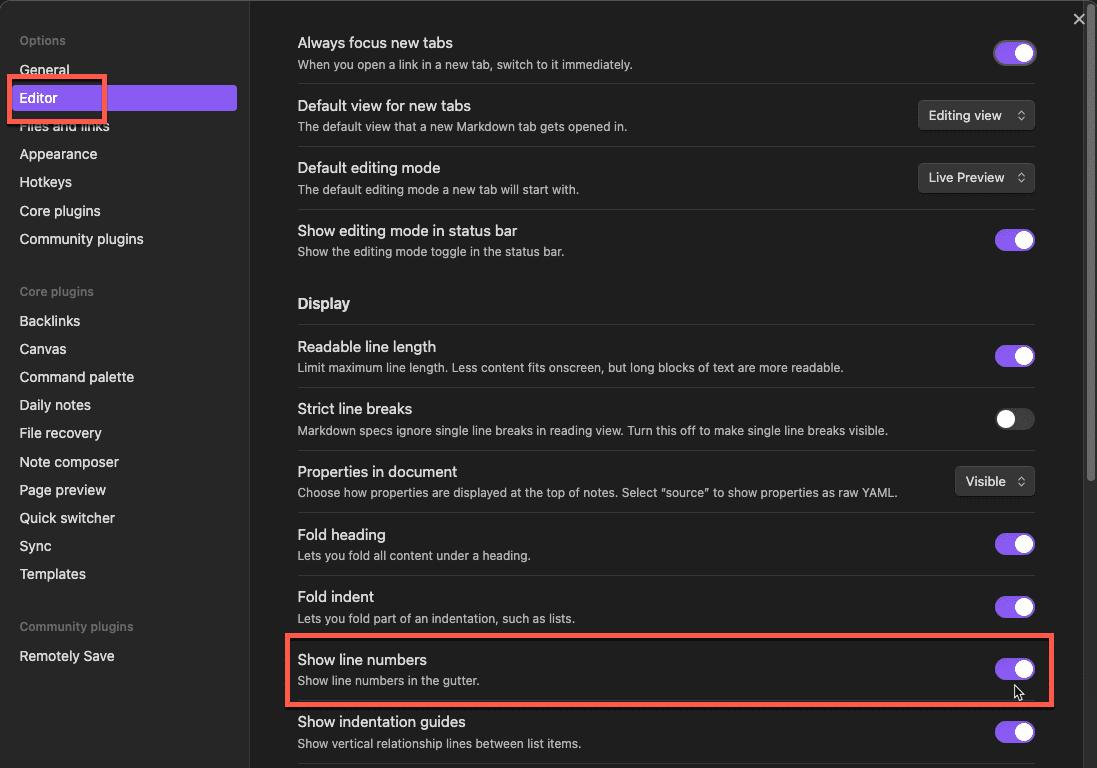Open the Default view for new tabs dropdown

pyautogui.click(x=976, y=115)
